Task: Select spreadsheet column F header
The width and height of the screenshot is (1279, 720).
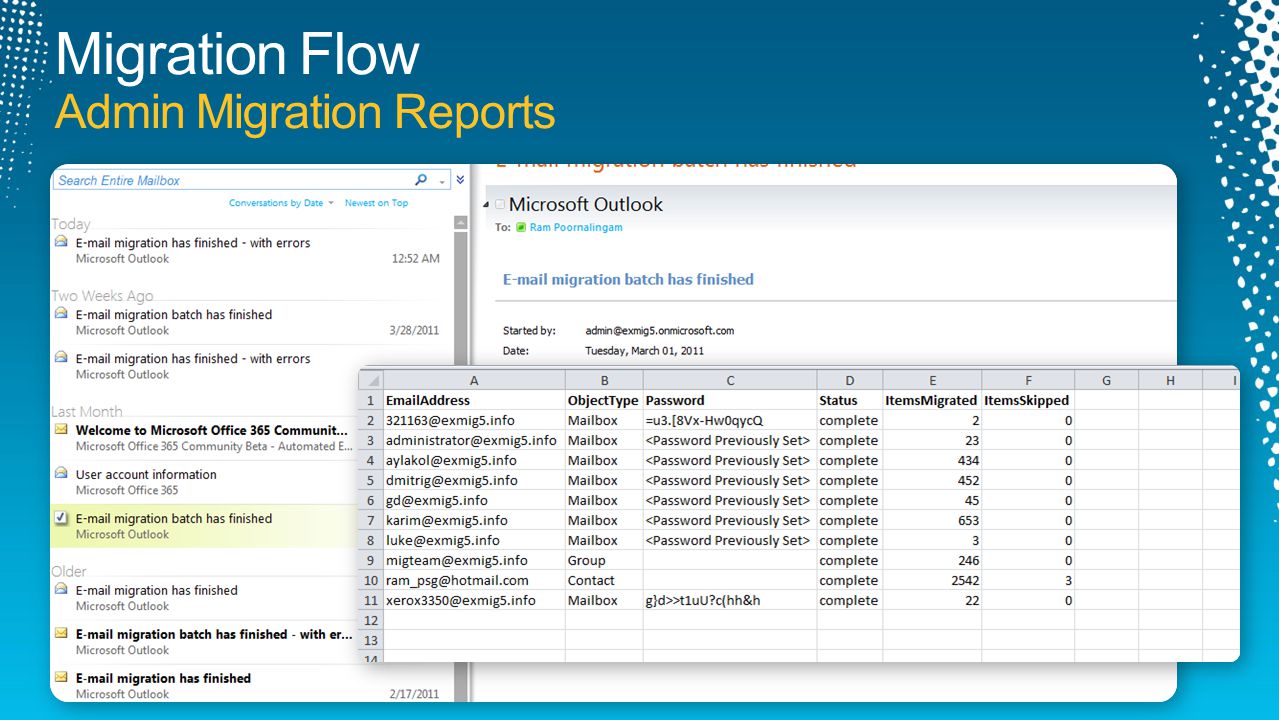Action: [1028, 380]
